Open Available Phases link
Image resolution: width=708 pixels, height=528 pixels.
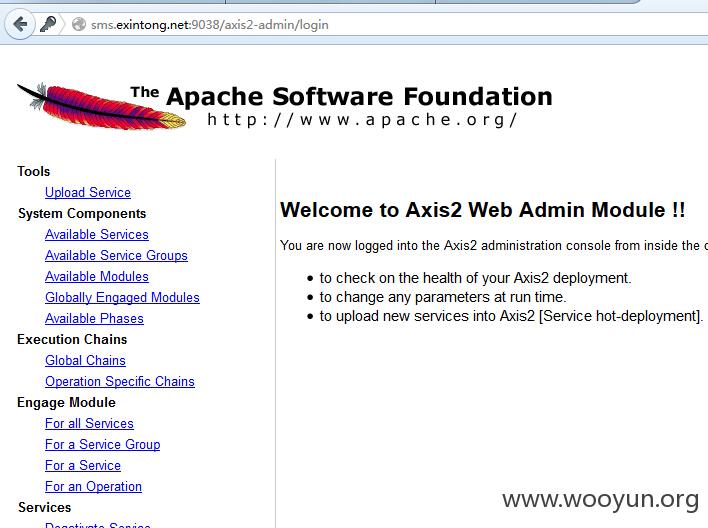(x=94, y=318)
